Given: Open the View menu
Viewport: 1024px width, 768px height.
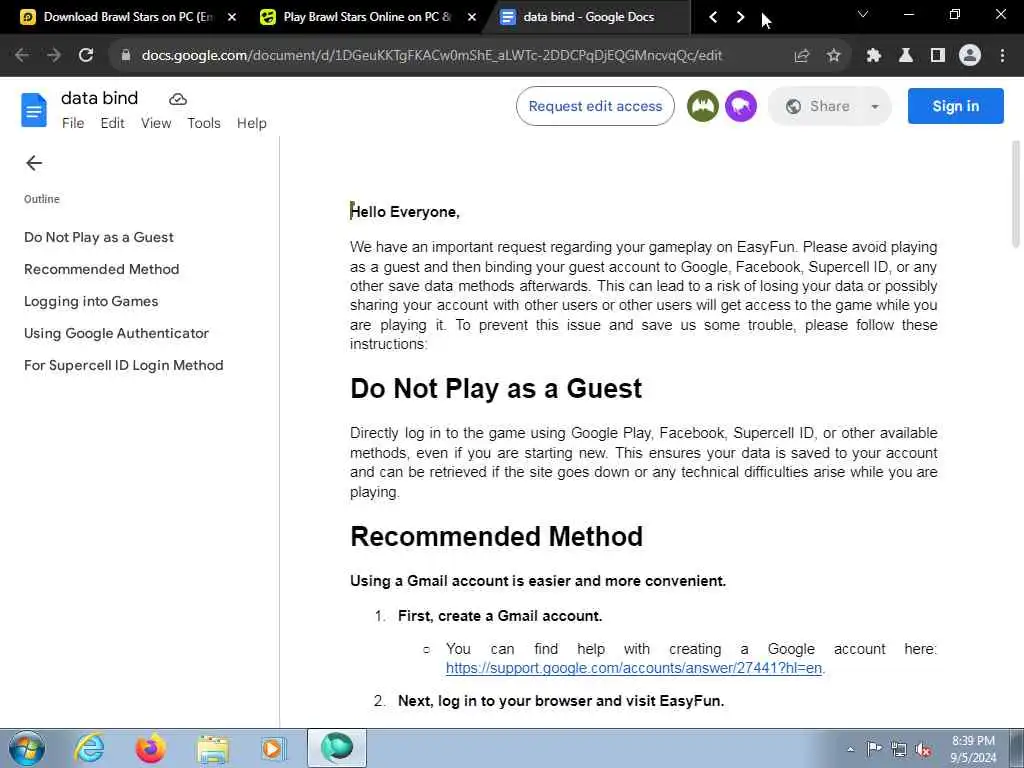Looking at the screenshot, I should [x=156, y=123].
